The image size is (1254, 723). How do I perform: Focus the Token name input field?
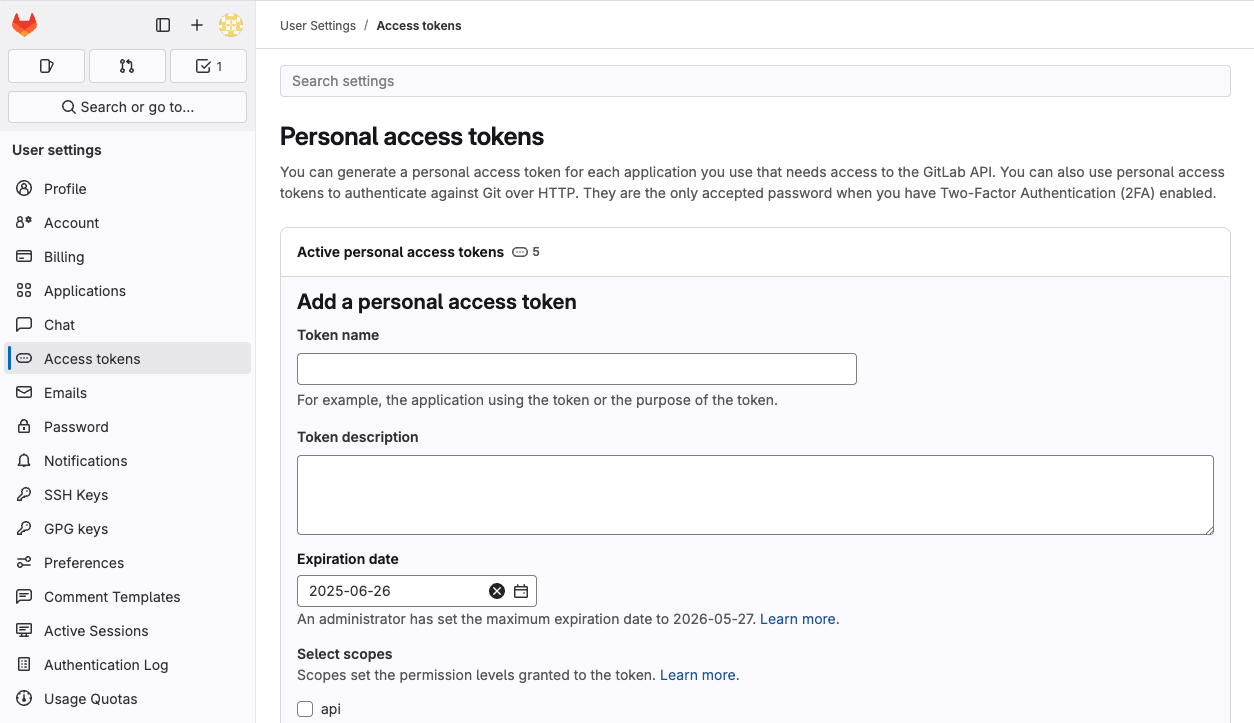576,369
